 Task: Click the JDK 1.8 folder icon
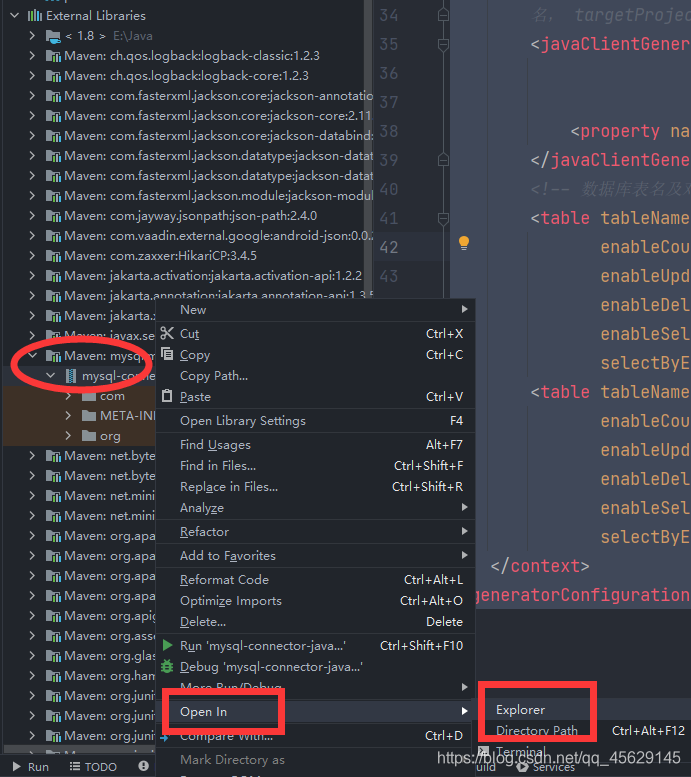coord(53,36)
